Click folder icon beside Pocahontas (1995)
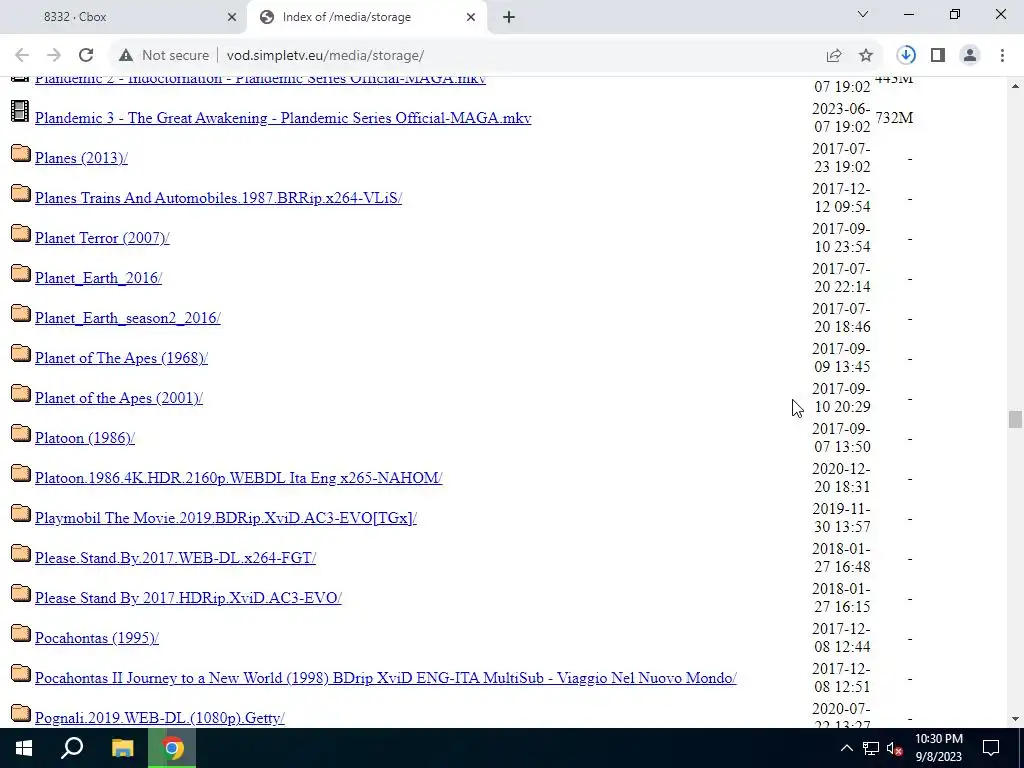Image resolution: width=1024 pixels, height=768 pixels. click(21, 633)
